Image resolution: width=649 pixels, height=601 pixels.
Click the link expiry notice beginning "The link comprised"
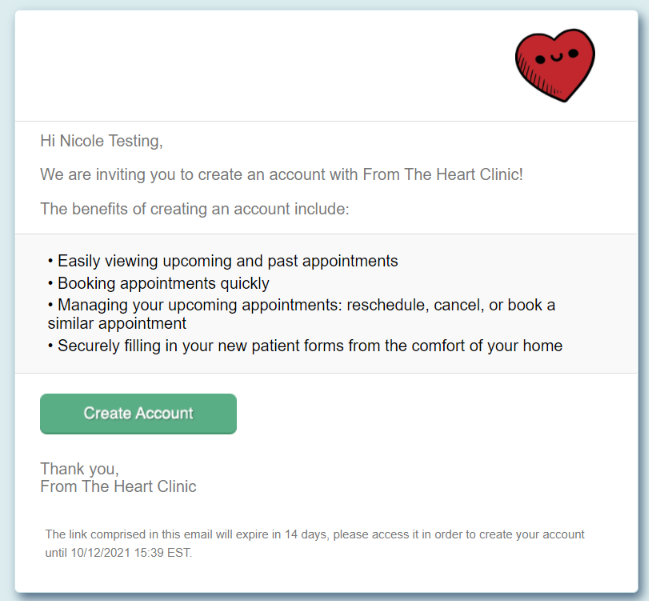click(x=314, y=535)
